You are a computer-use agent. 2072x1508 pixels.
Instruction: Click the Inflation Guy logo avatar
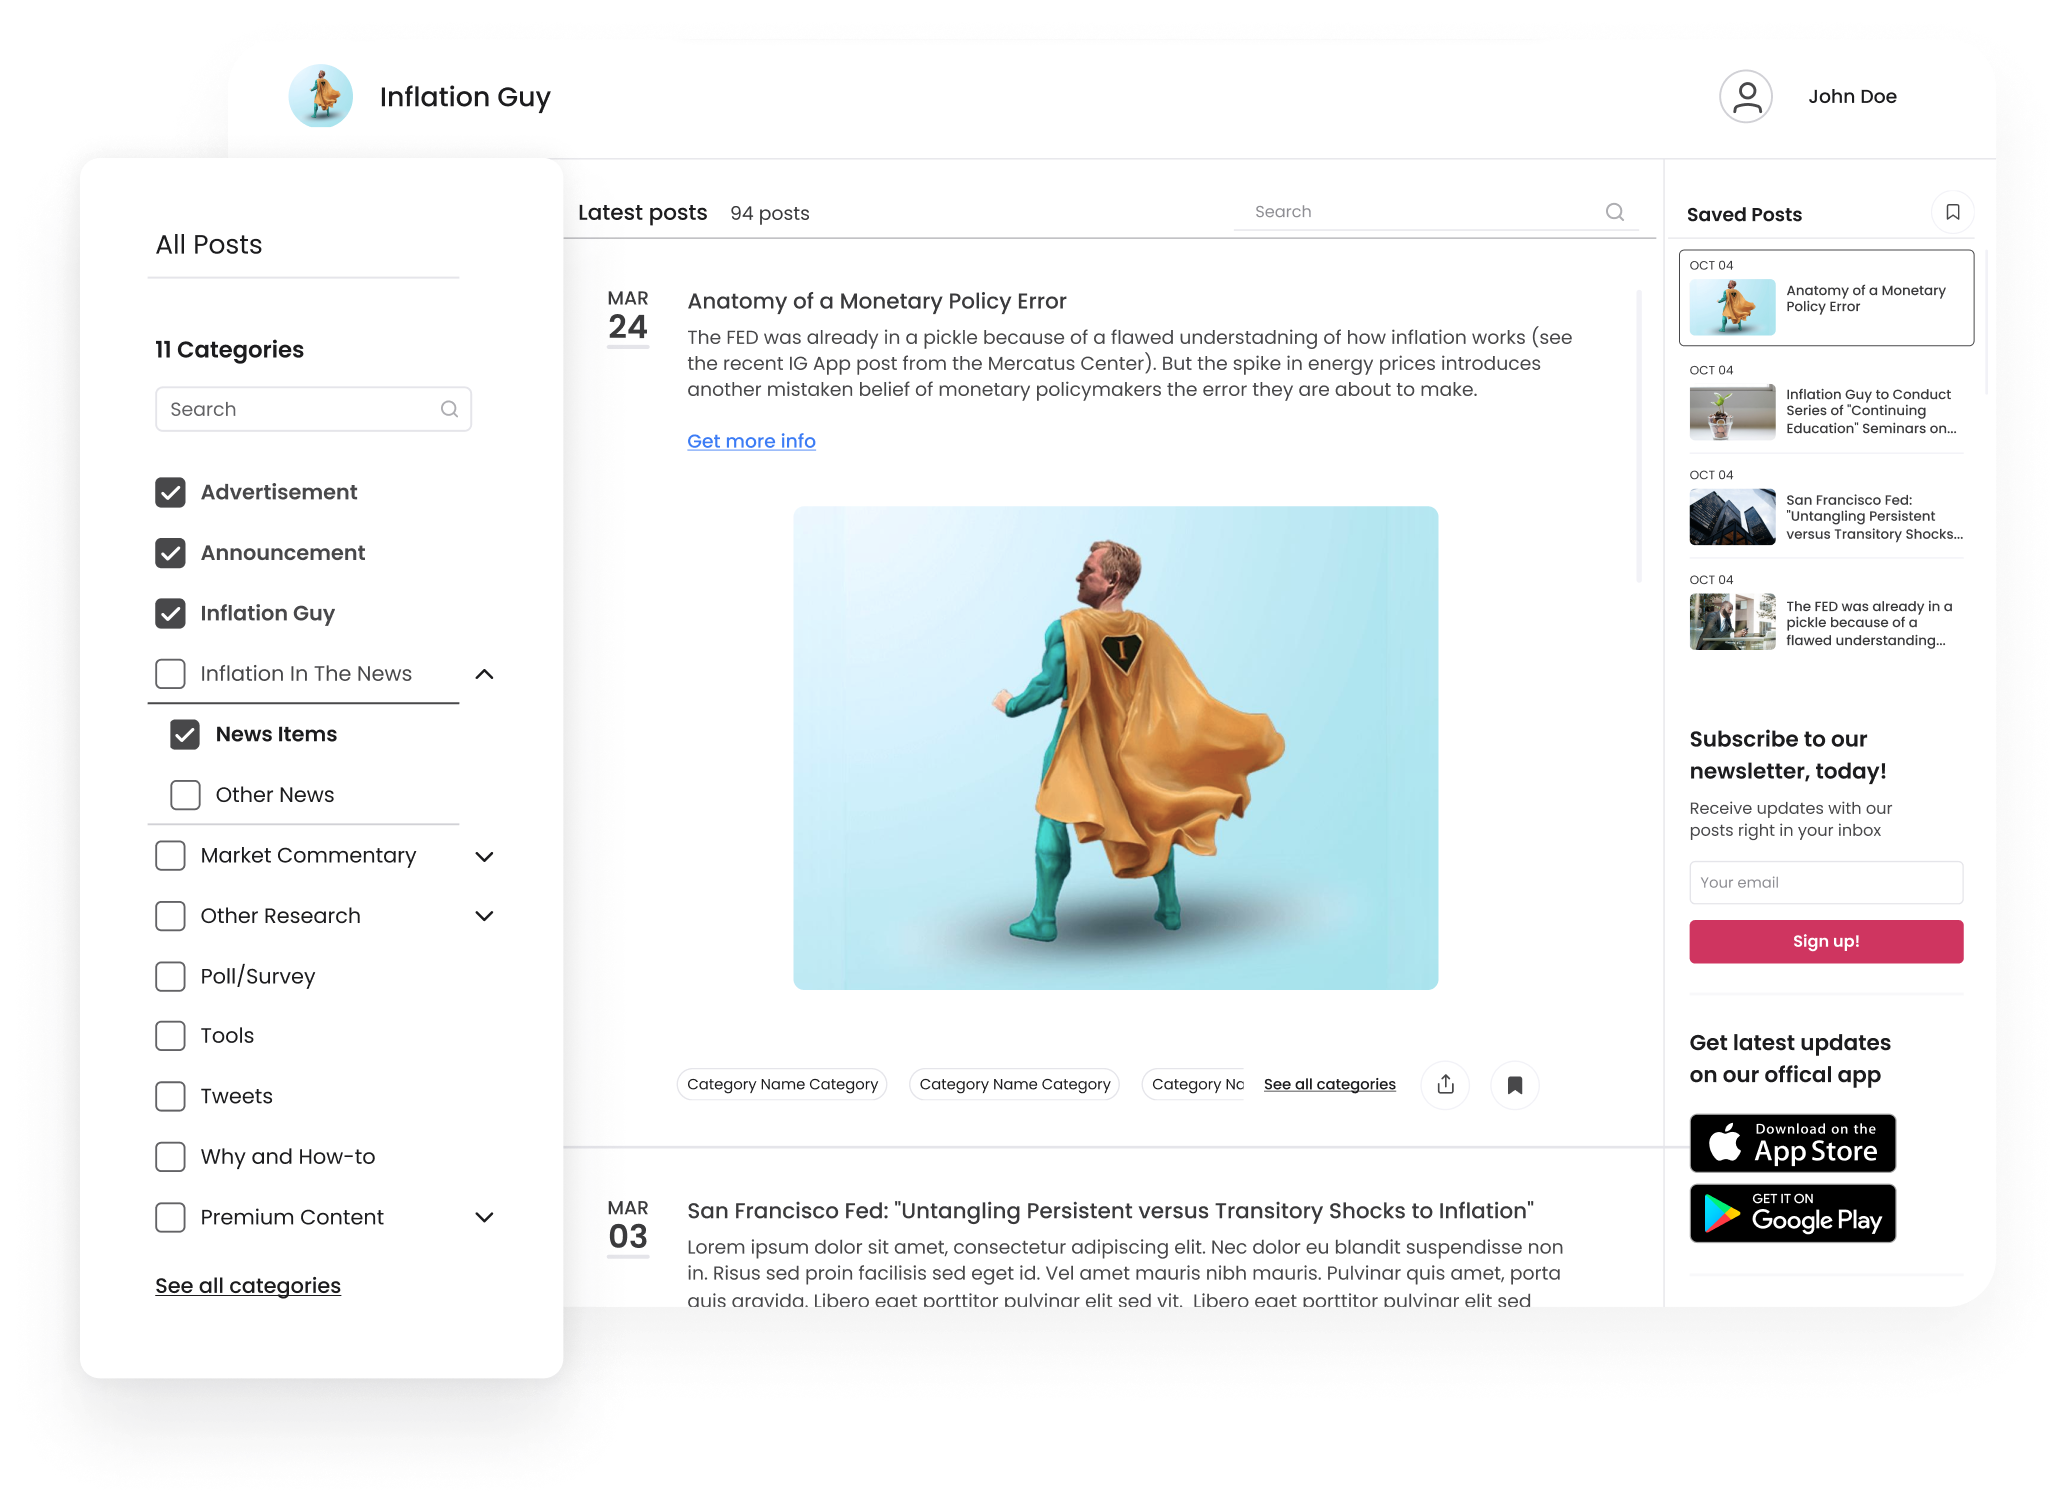coord(321,96)
